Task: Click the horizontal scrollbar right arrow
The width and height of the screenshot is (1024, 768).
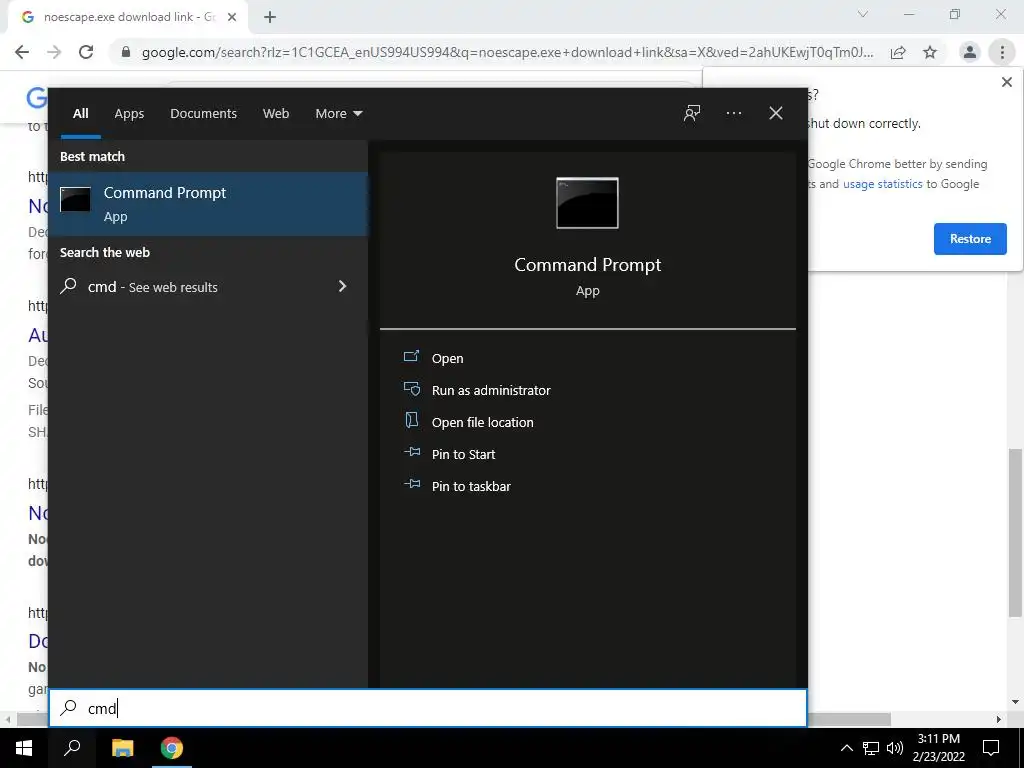Action: point(999,719)
